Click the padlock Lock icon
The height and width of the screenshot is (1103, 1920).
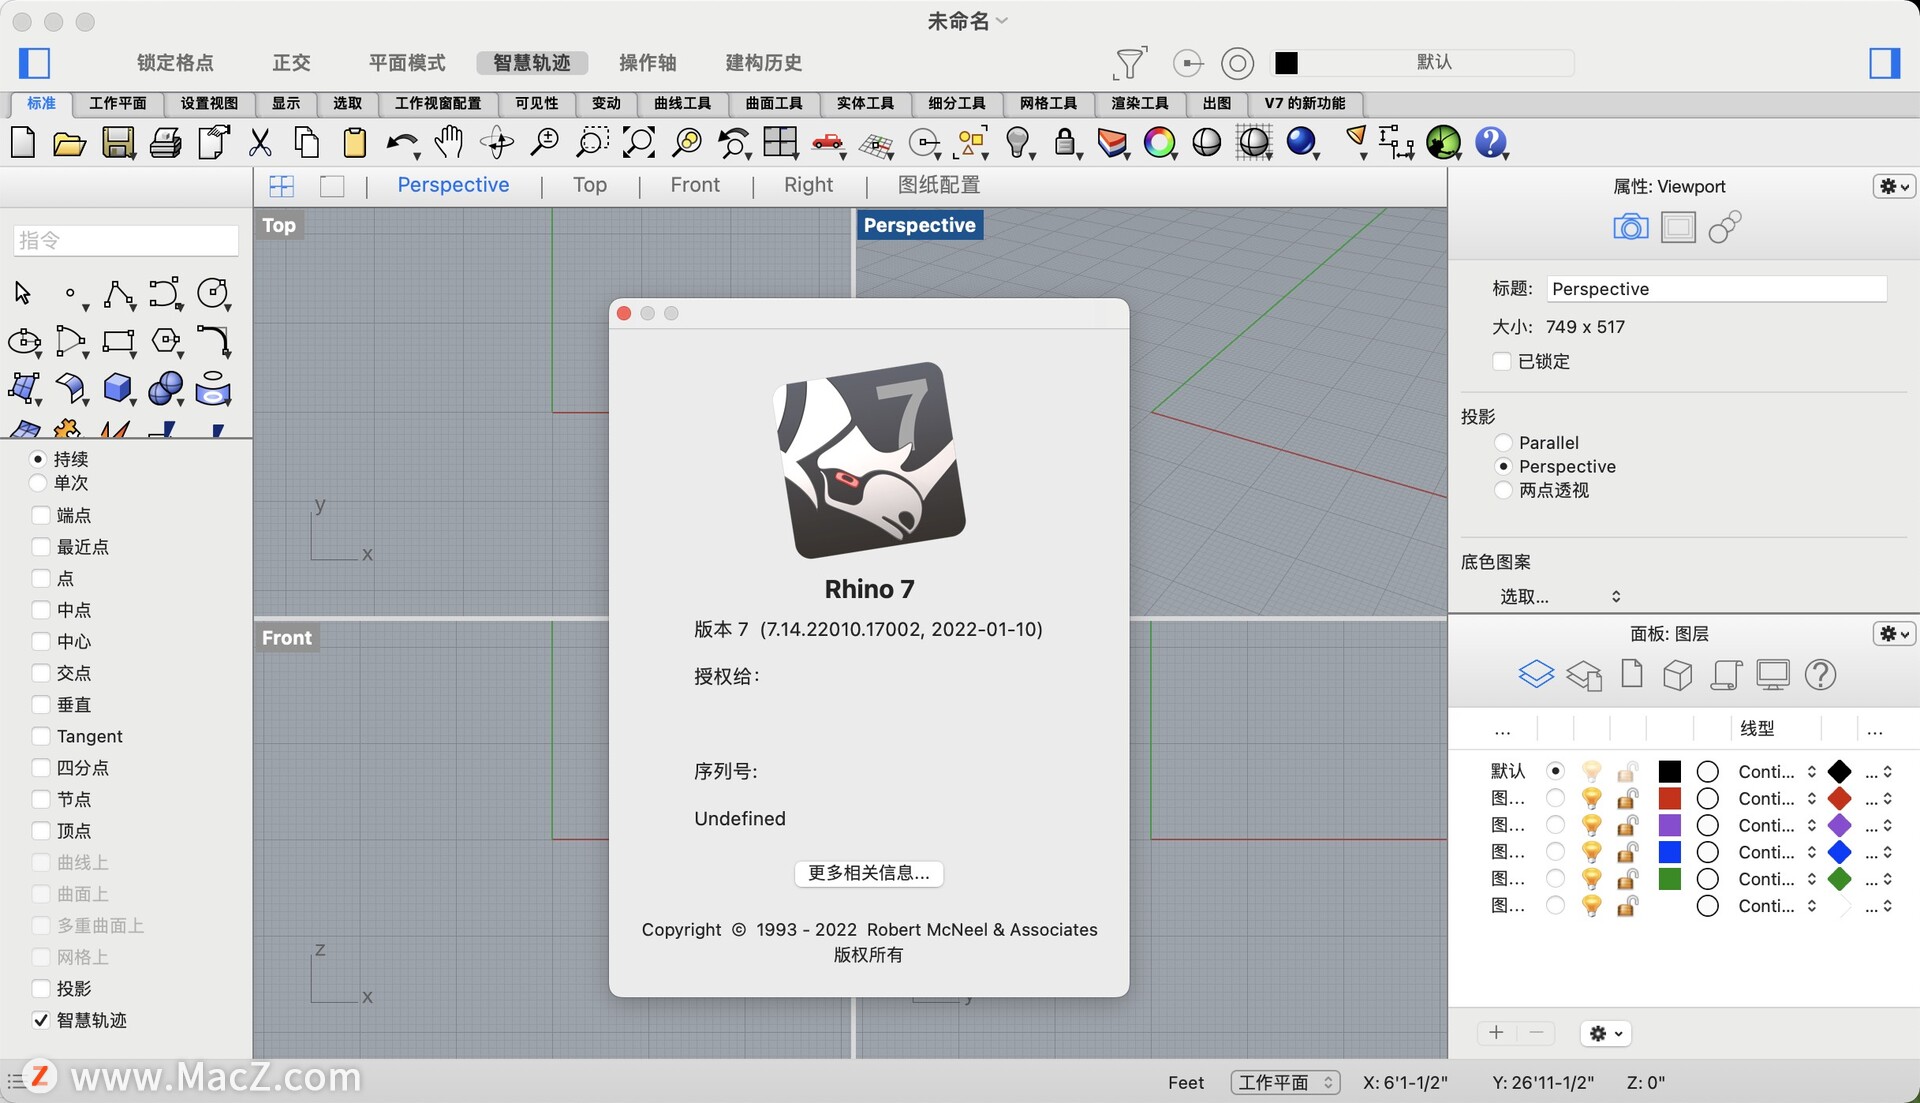tap(1065, 143)
